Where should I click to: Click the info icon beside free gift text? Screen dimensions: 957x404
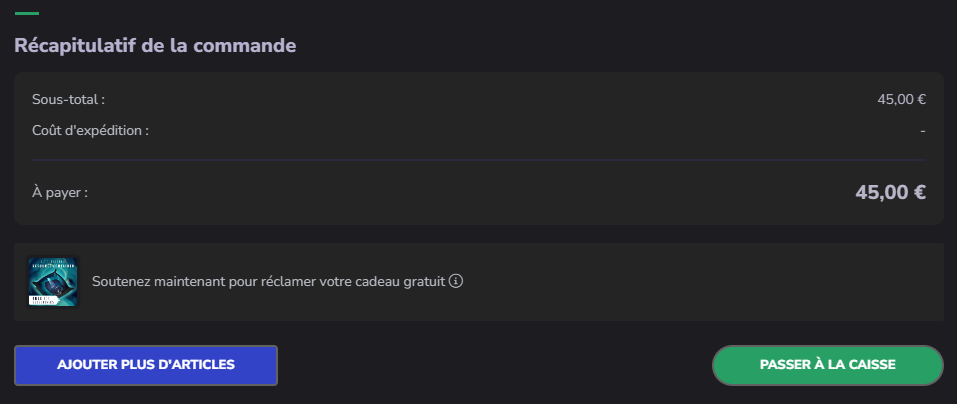pyautogui.click(x=456, y=282)
